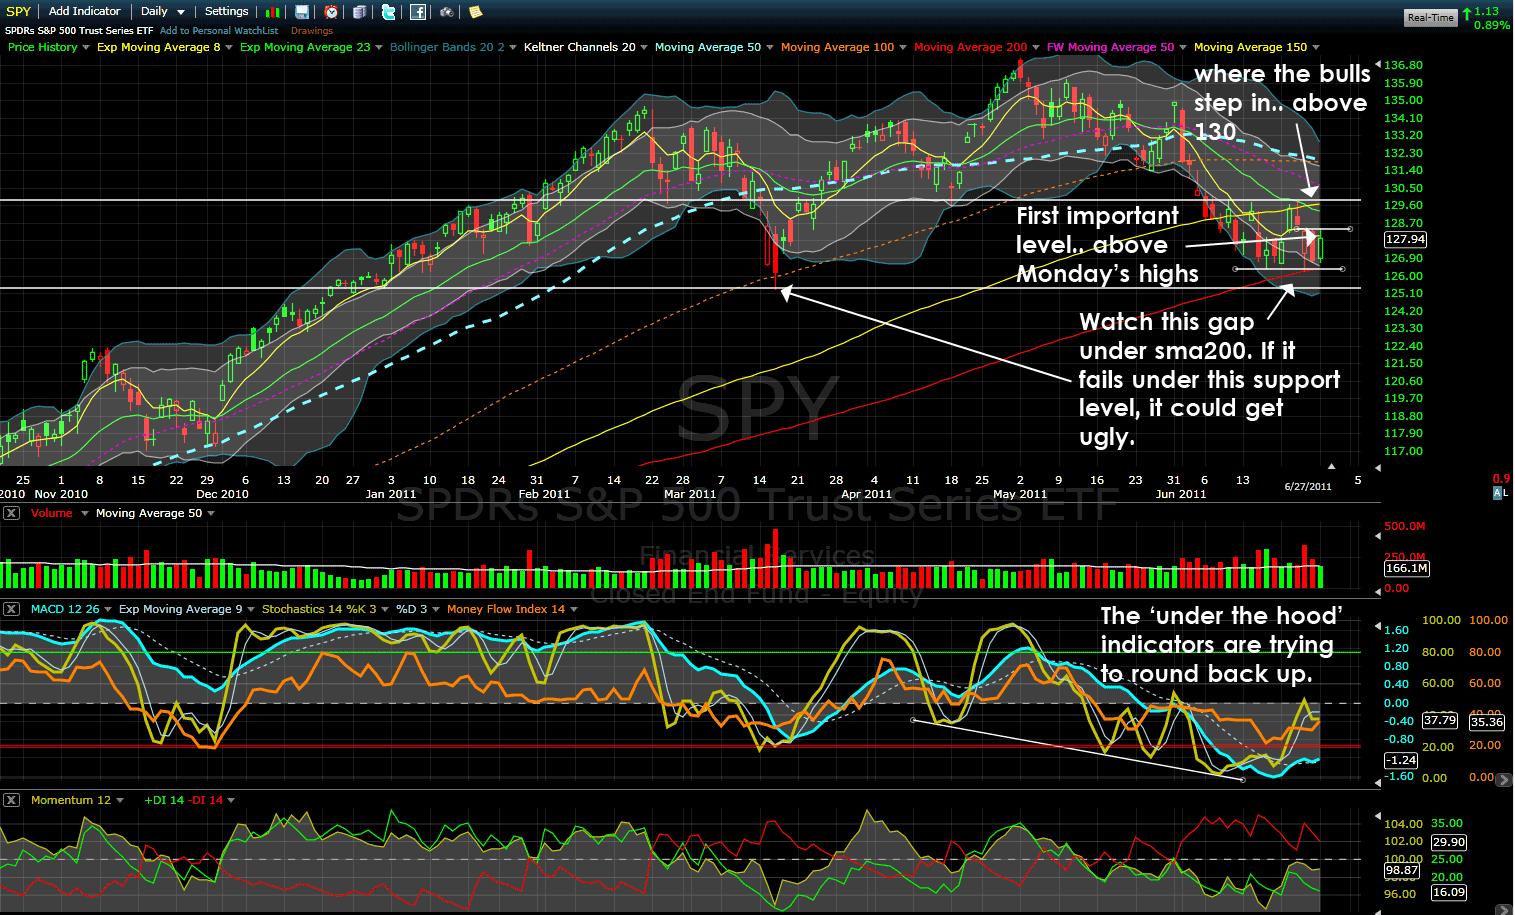Close the MACD pane with its X
The width and height of the screenshot is (1515, 915).
click(11, 609)
